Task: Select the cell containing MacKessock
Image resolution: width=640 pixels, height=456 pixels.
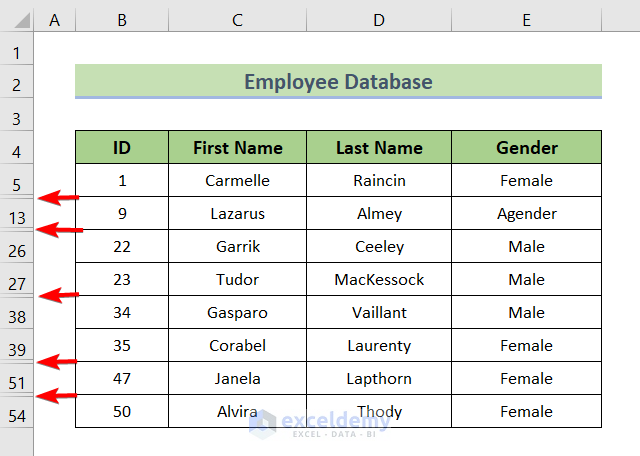Action: 379,279
